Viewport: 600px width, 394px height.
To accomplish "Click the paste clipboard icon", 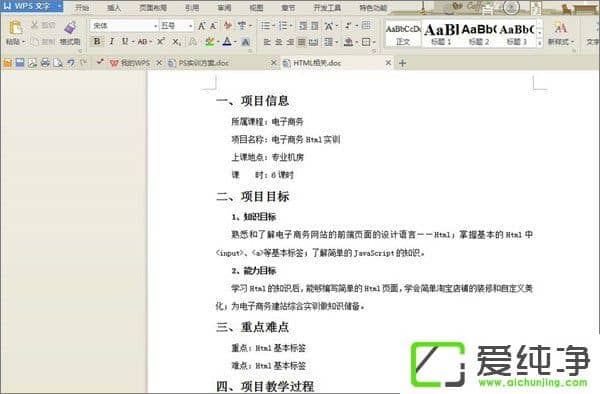I will pyautogui.click(x=15, y=28).
